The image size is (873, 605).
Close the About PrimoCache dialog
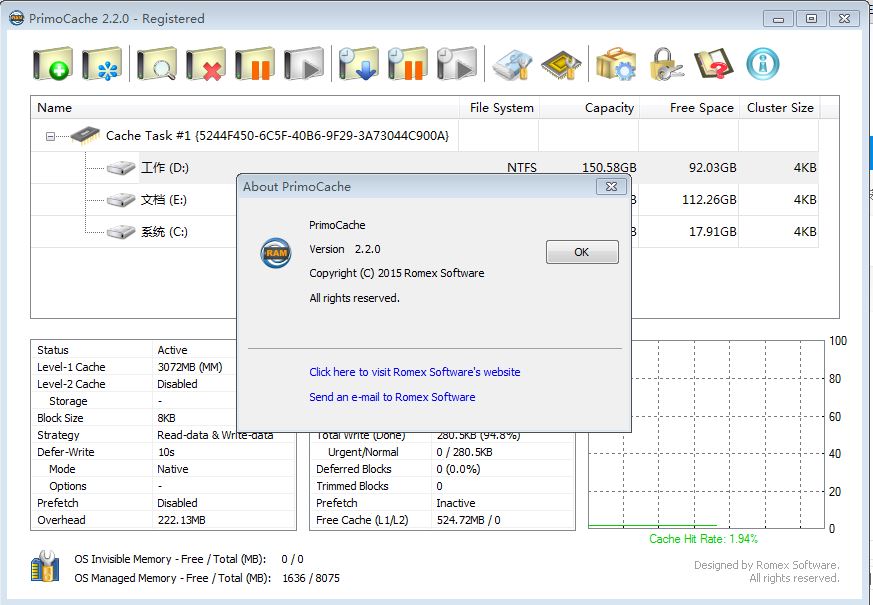611,186
